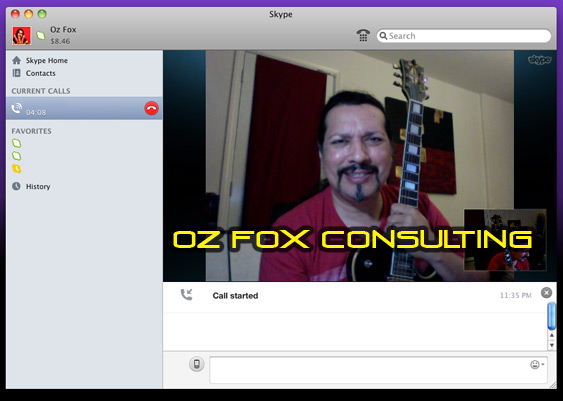Select the second green favorite contact

[17, 156]
